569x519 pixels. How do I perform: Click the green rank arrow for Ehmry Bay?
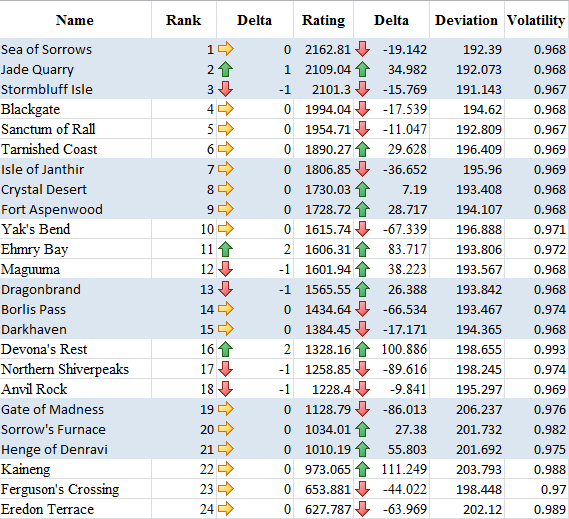(226, 249)
